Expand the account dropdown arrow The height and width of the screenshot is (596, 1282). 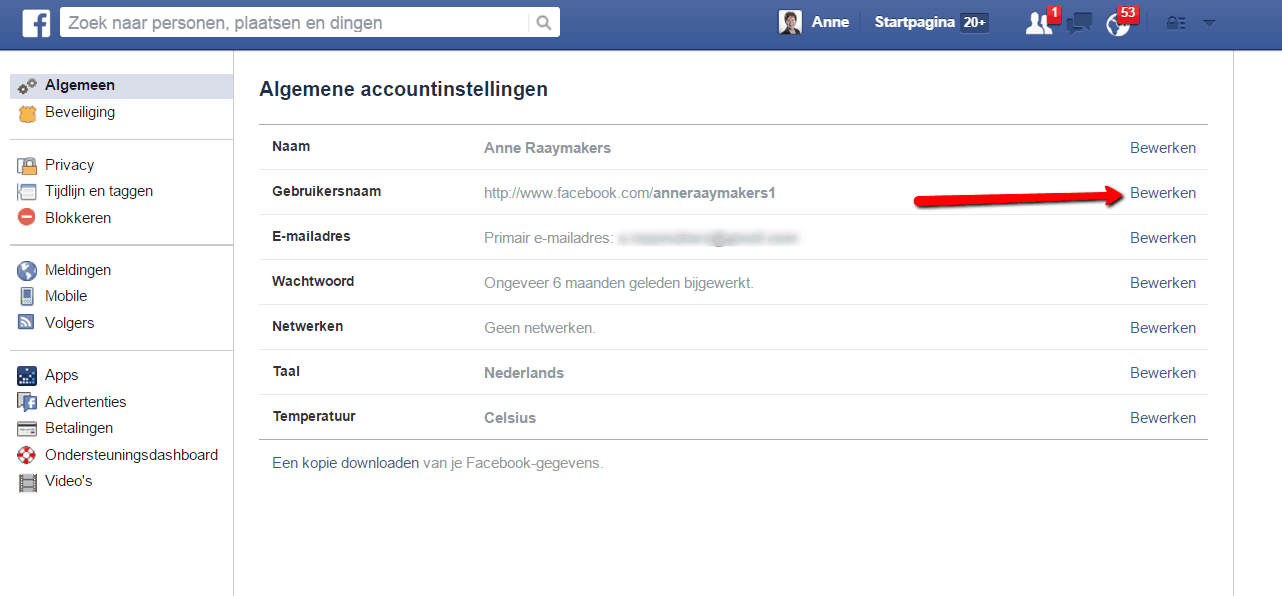click(1209, 23)
